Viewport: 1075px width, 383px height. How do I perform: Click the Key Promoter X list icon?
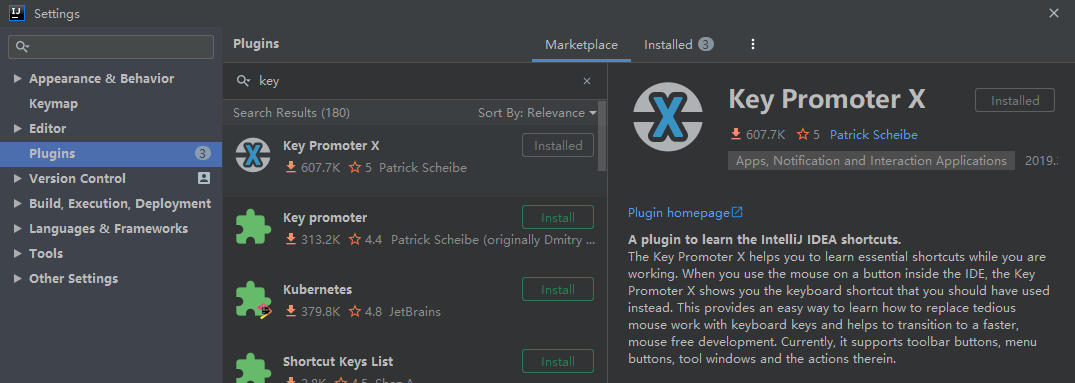[253, 155]
